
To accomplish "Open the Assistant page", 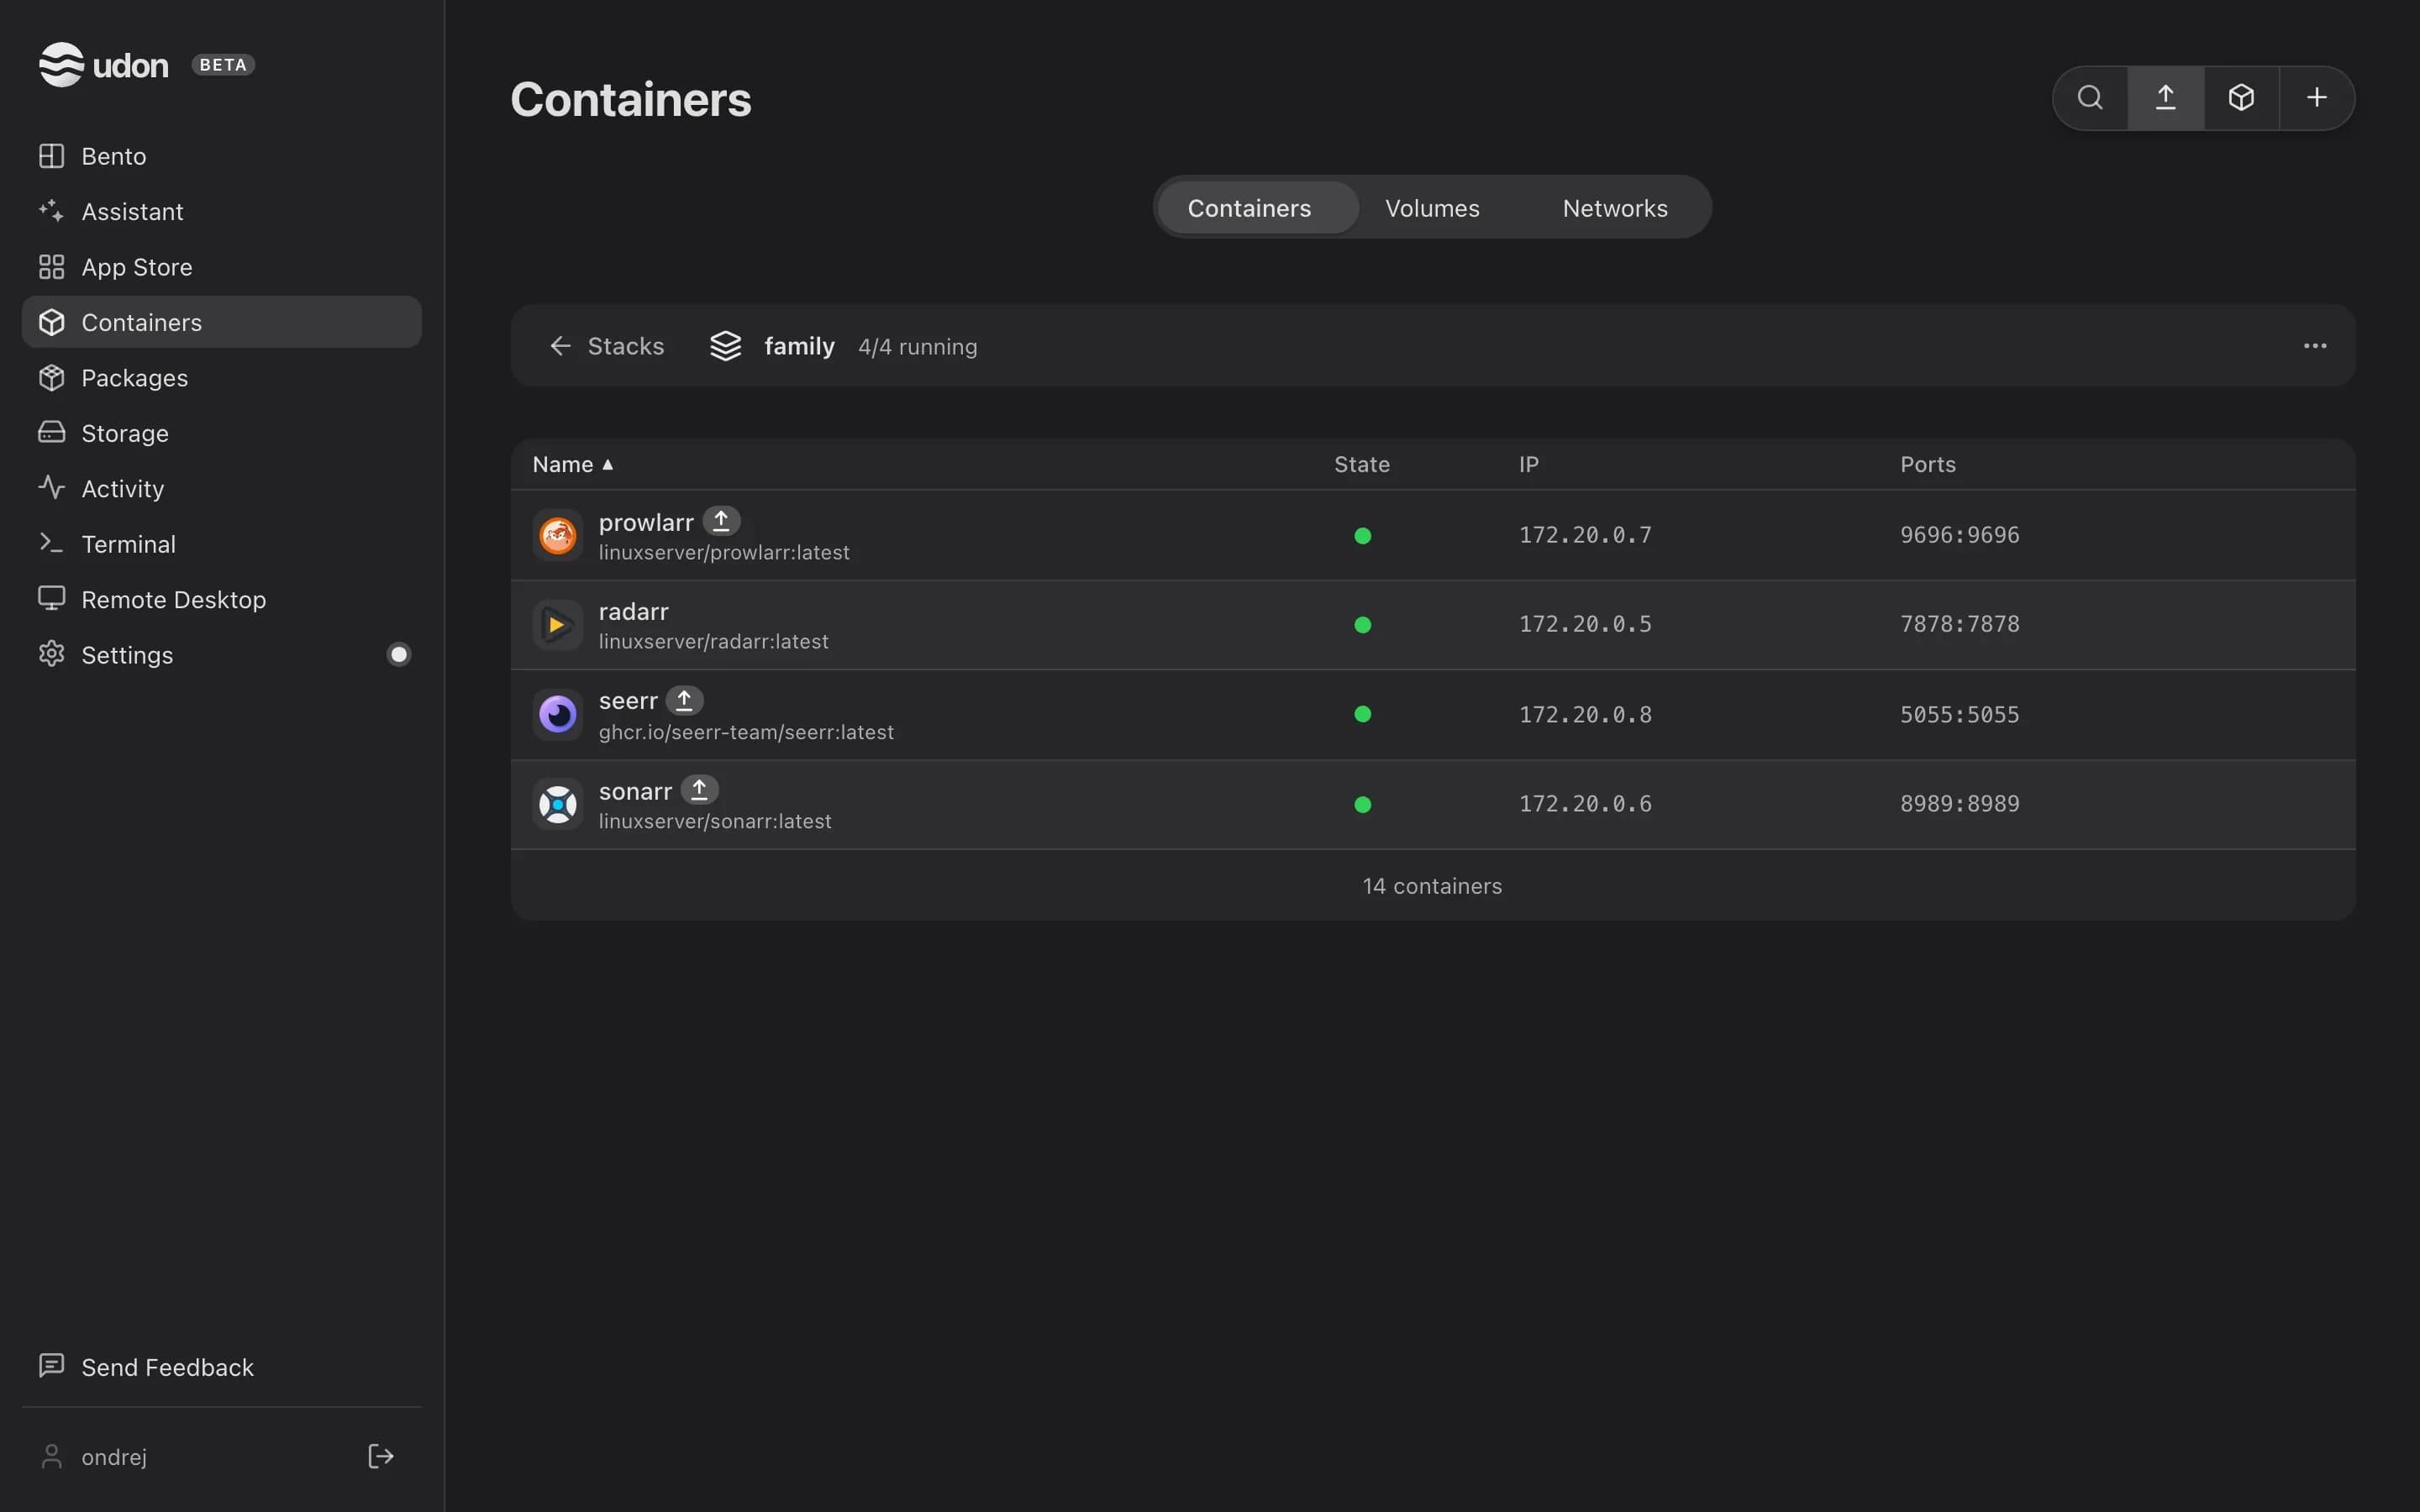I will pyautogui.click(x=221, y=212).
